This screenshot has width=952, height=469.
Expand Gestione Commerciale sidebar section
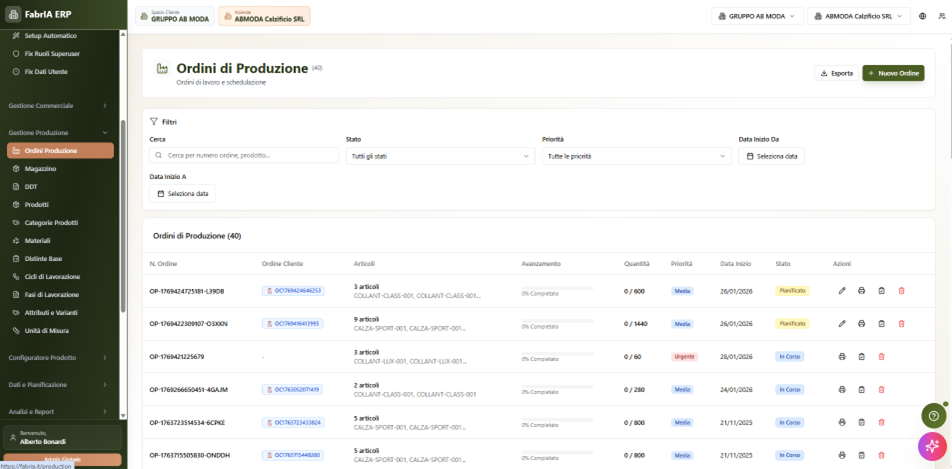58,106
